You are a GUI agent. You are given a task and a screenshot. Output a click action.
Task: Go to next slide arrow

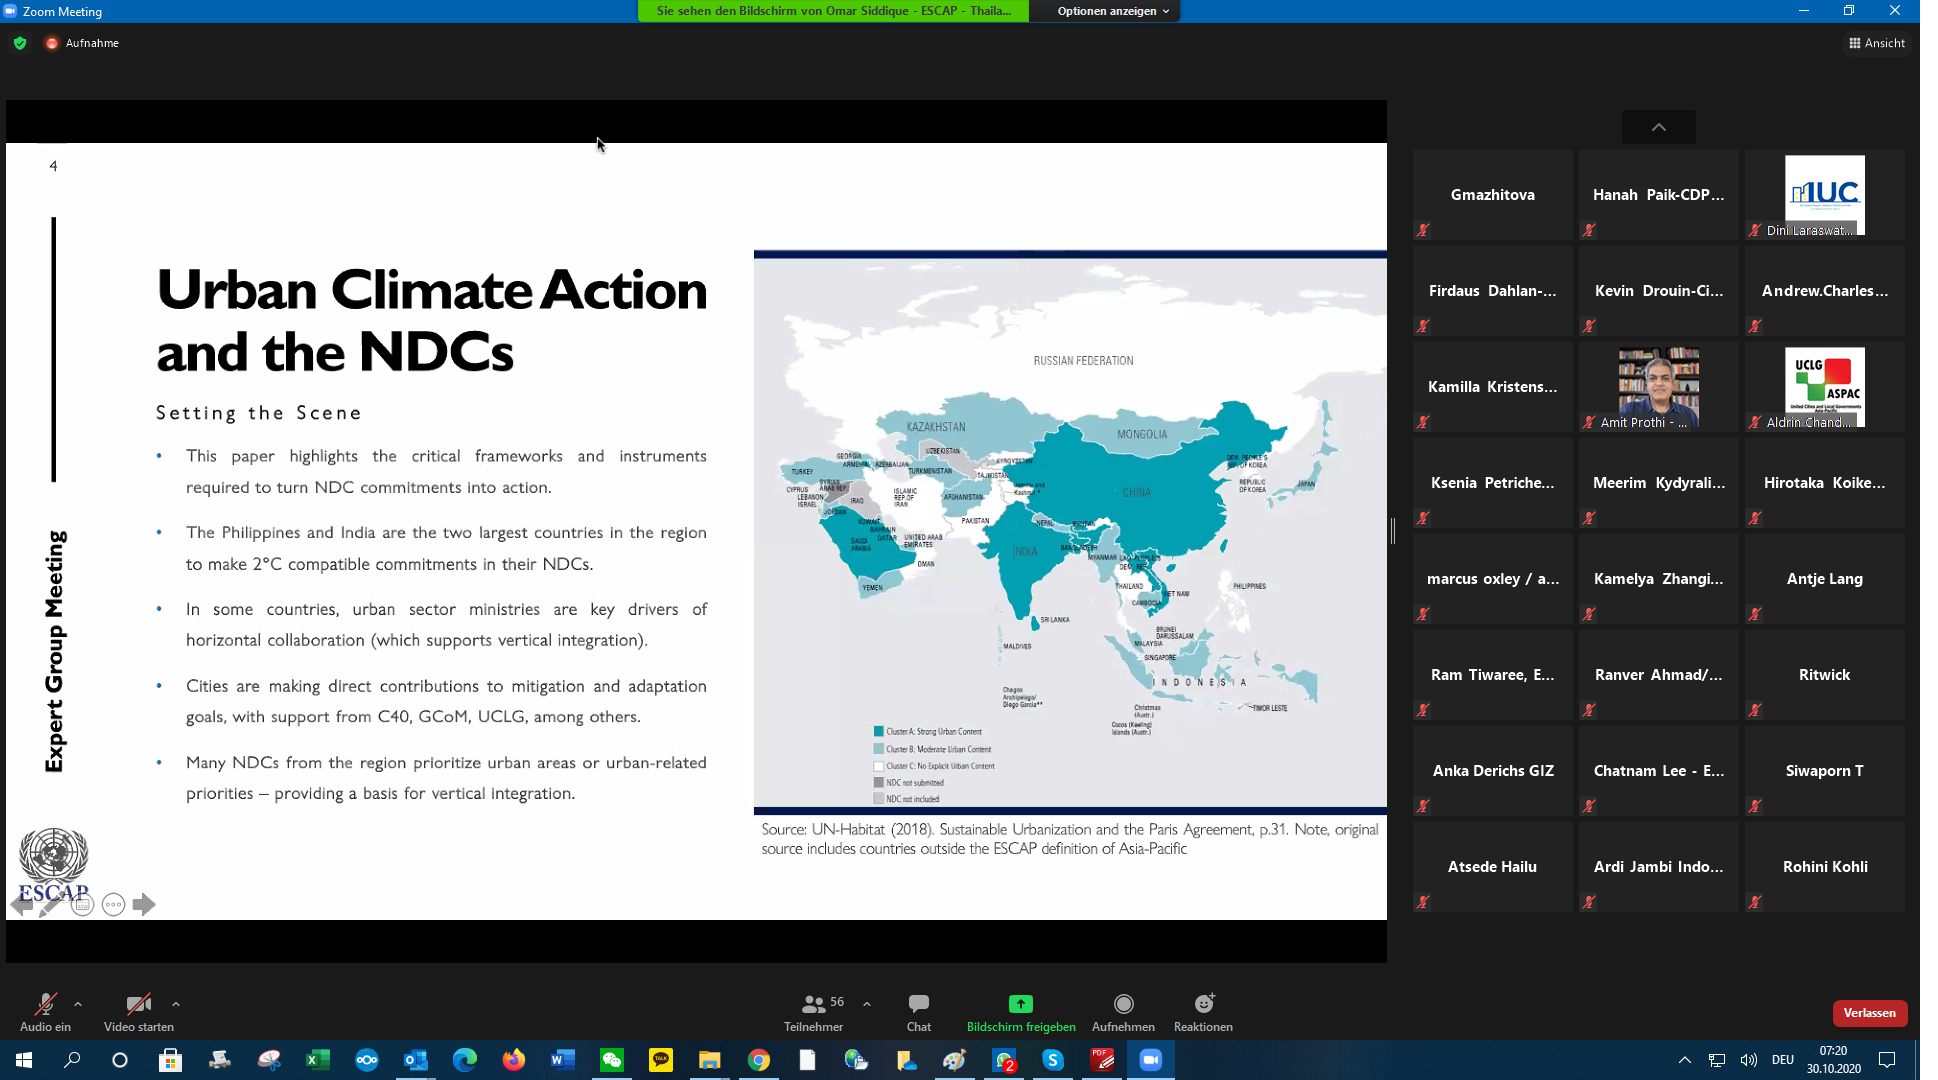click(144, 904)
